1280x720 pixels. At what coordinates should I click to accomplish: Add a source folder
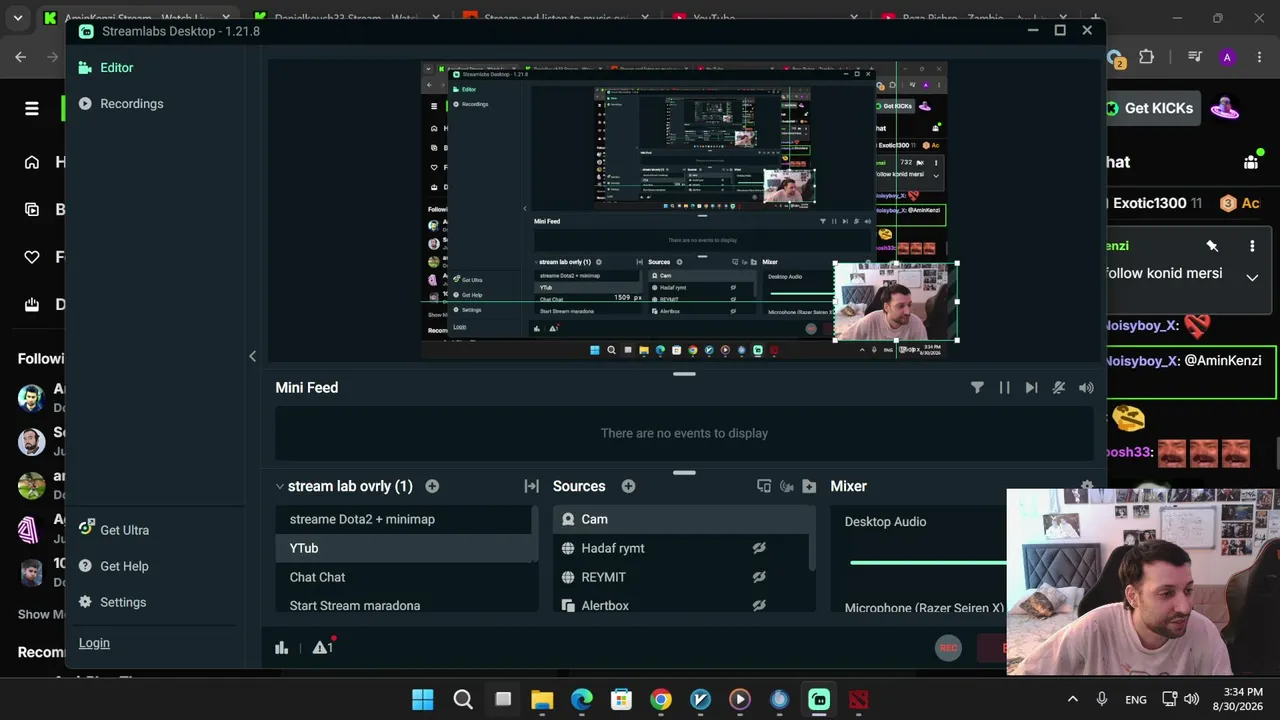[809, 486]
